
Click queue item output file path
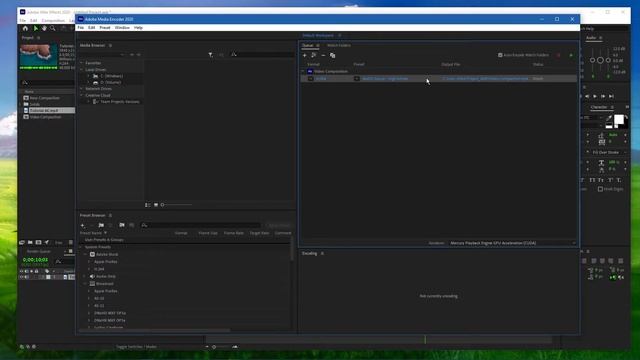(485, 78)
